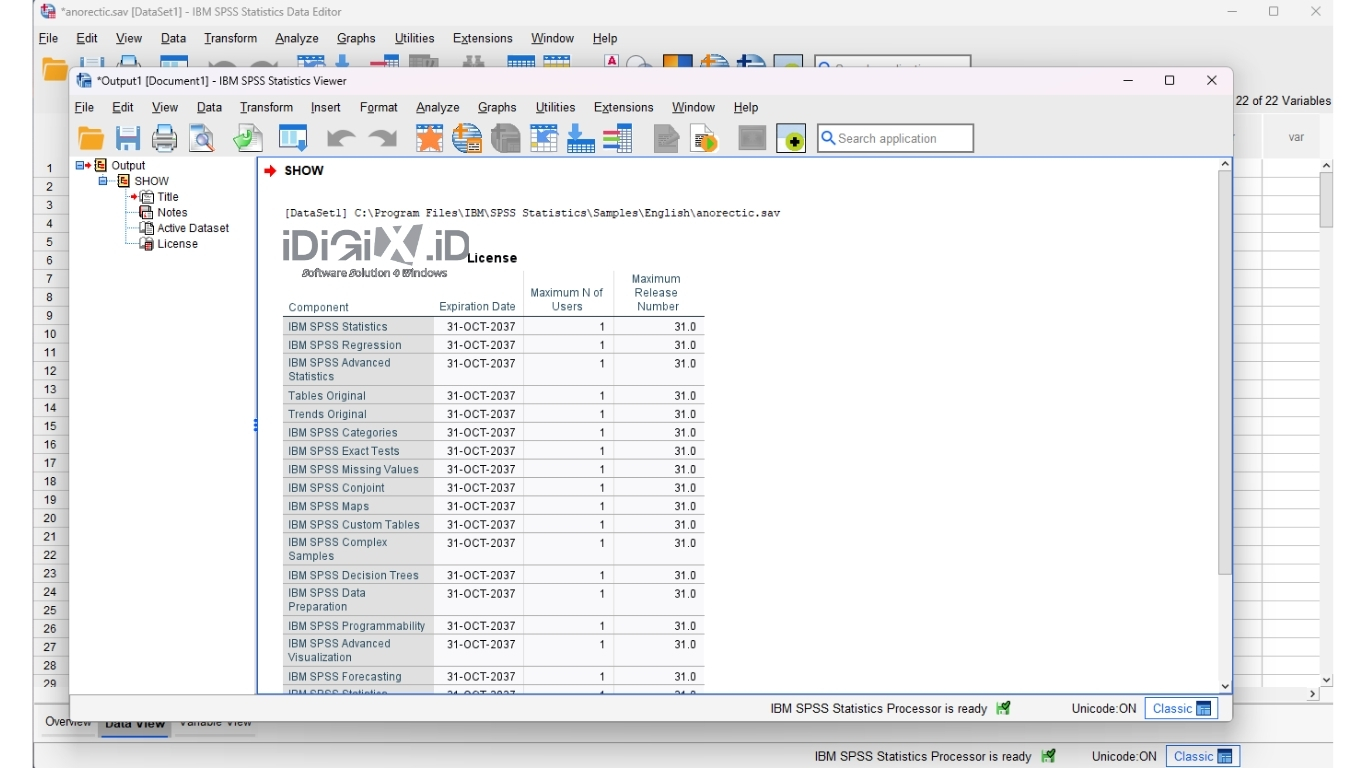
Task: Click the Maximum N of Users column header
Action: [567, 300]
